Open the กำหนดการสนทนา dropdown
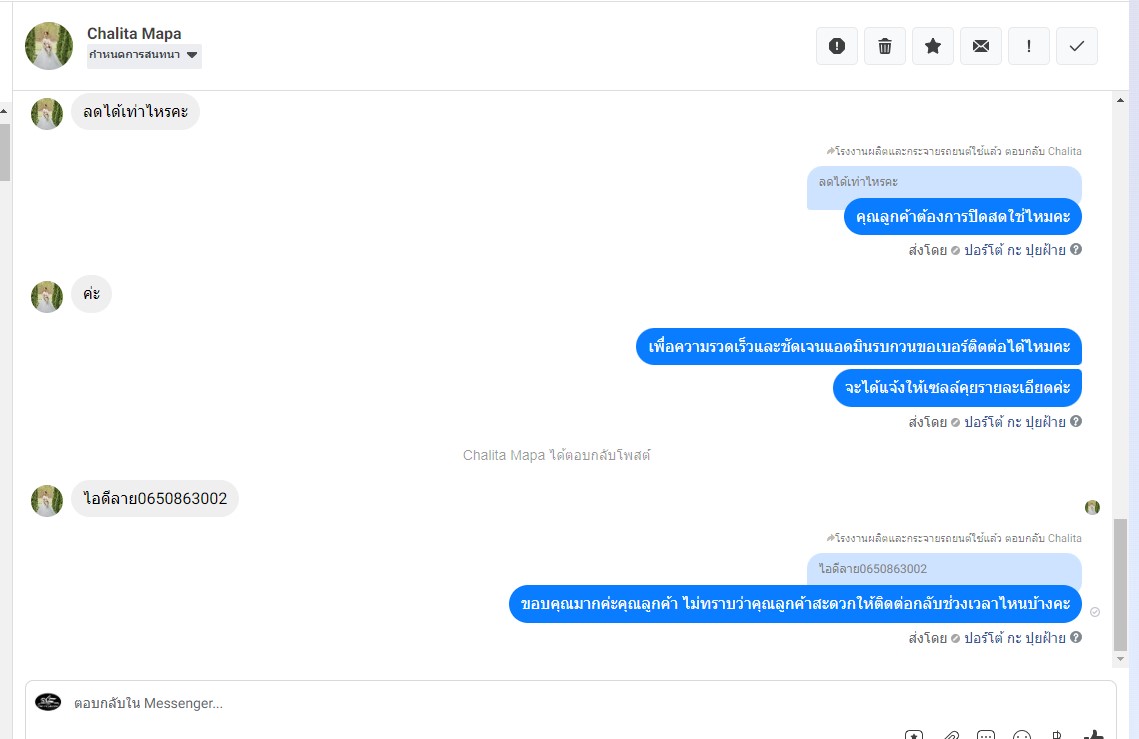This screenshot has height=739, width=1139. [x=144, y=55]
